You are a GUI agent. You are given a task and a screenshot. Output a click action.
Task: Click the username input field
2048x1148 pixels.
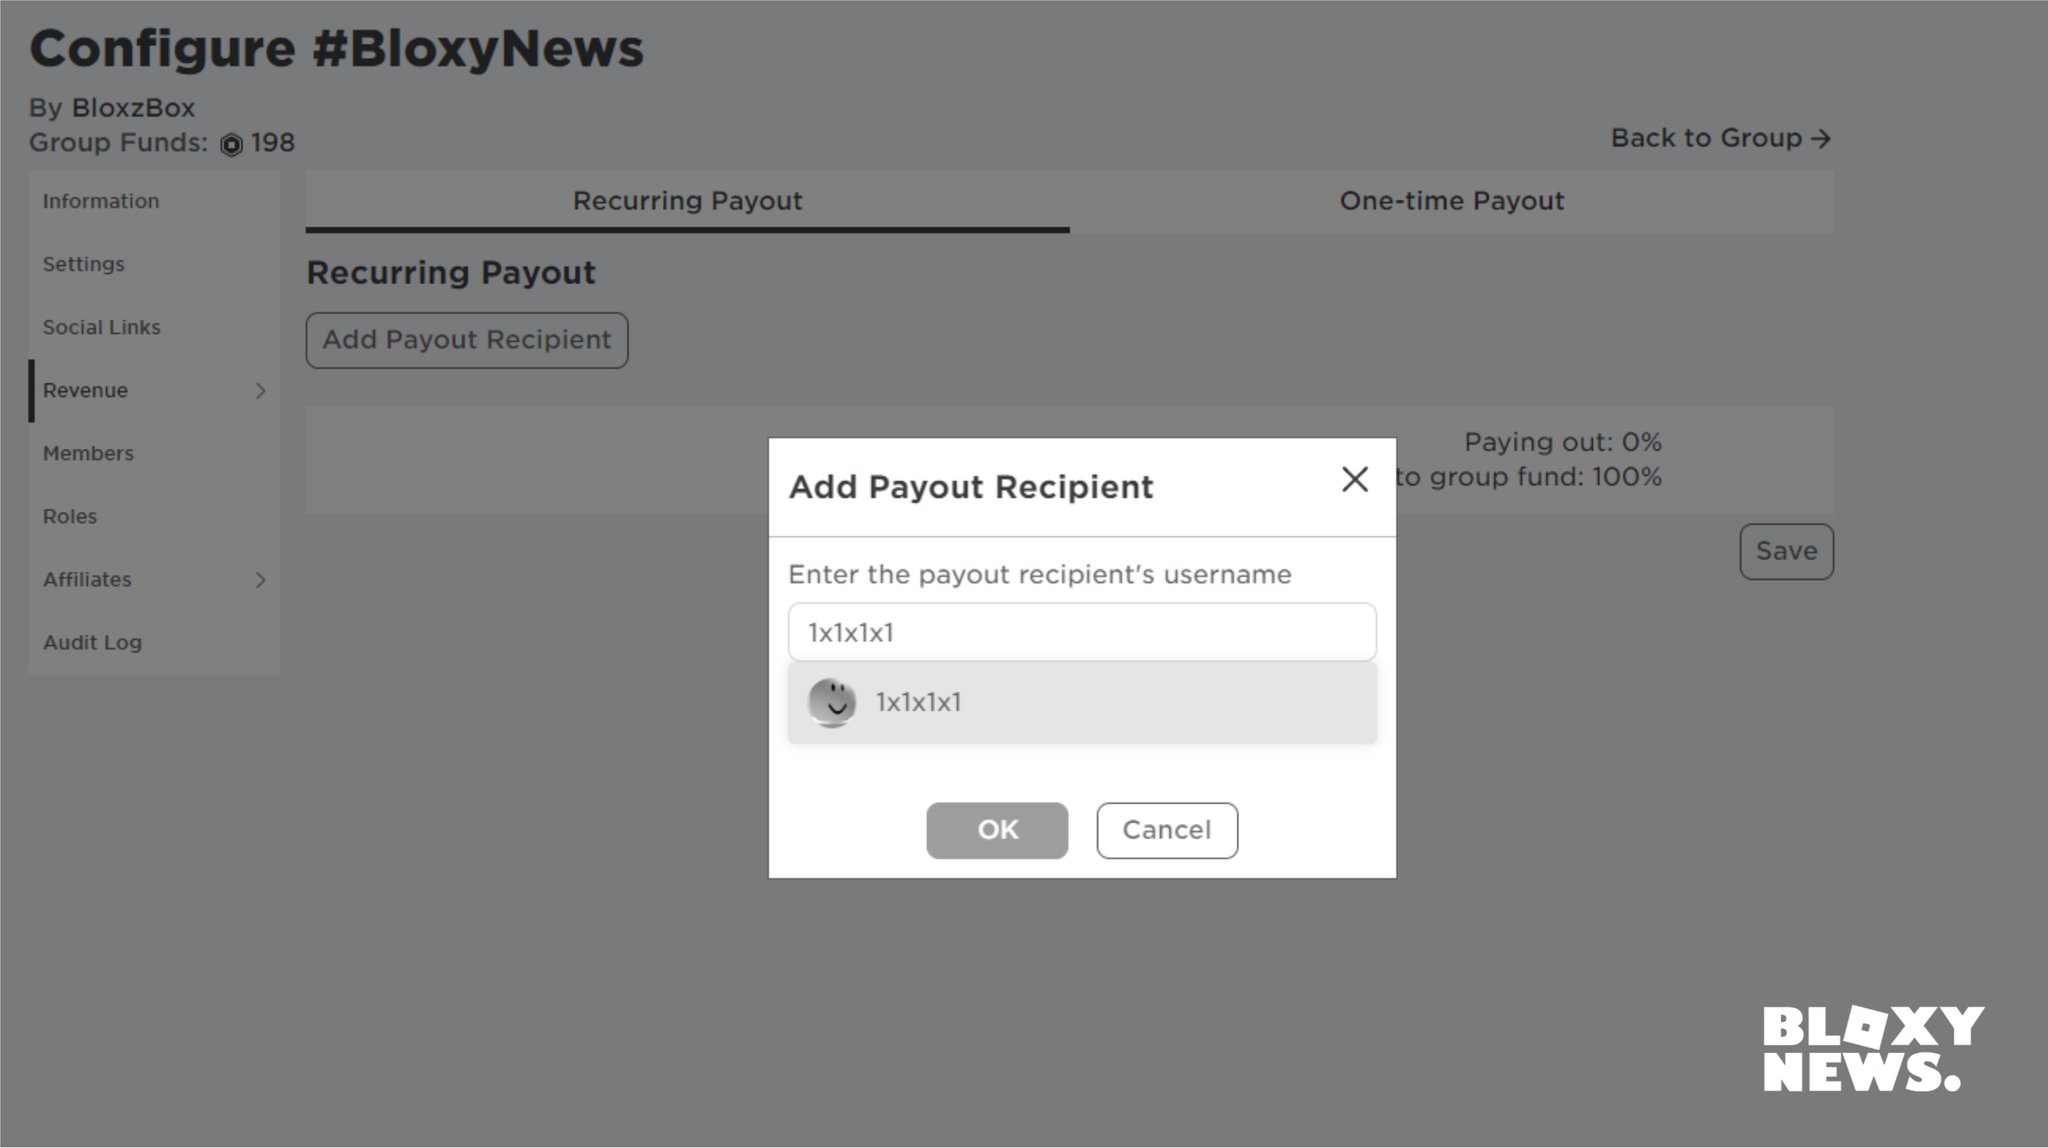click(x=1080, y=632)
